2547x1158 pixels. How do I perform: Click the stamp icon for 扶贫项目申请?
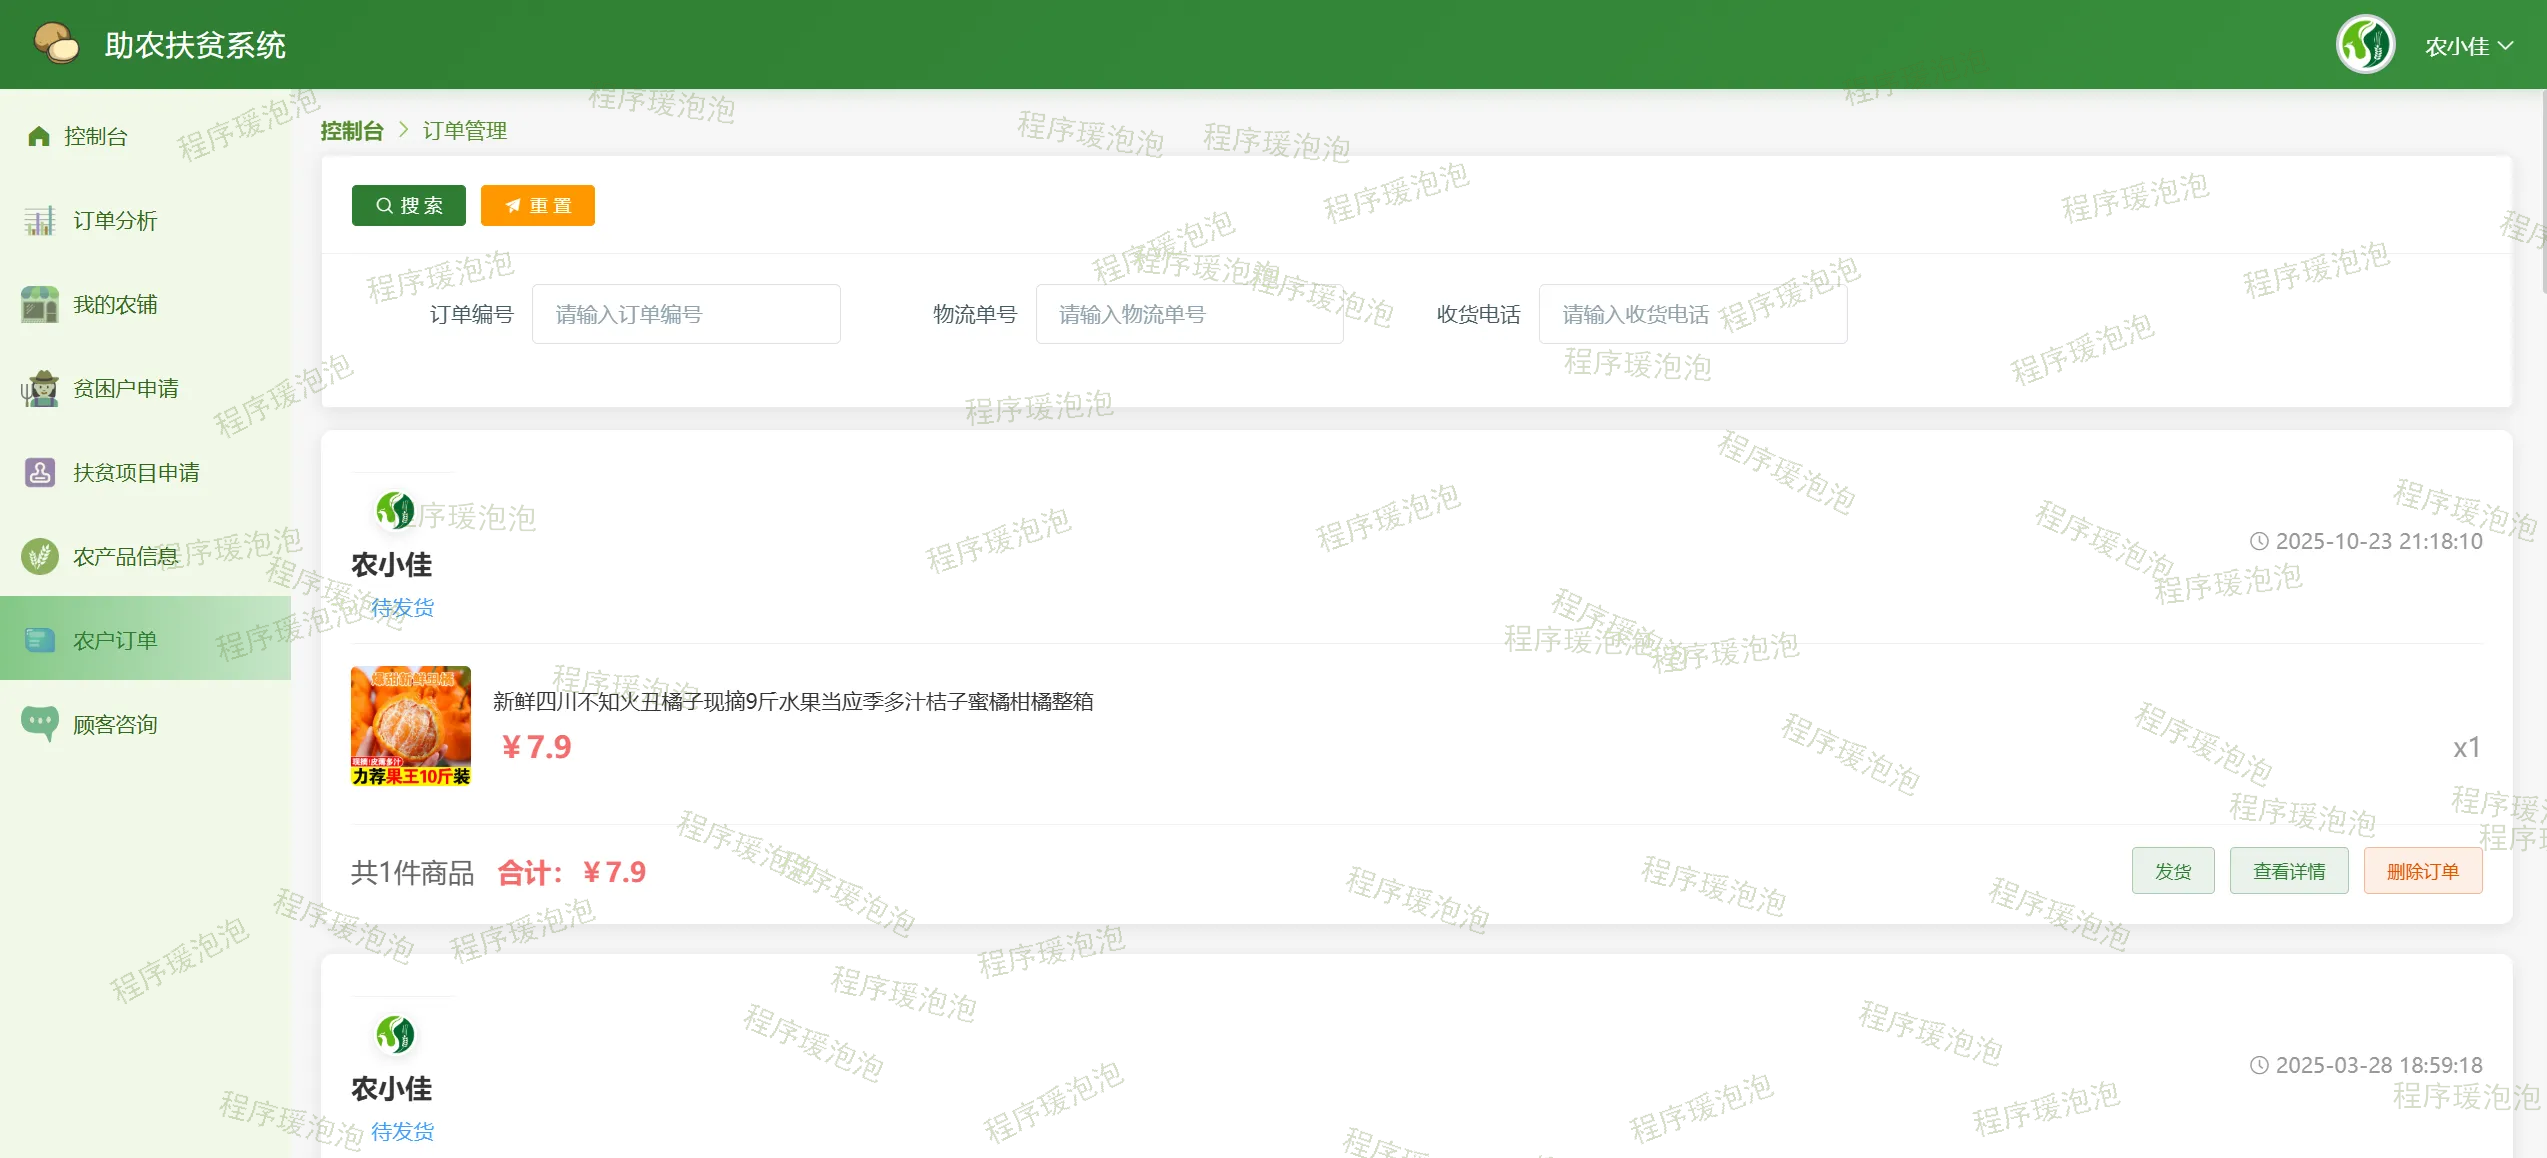click(x=40, y=472)
